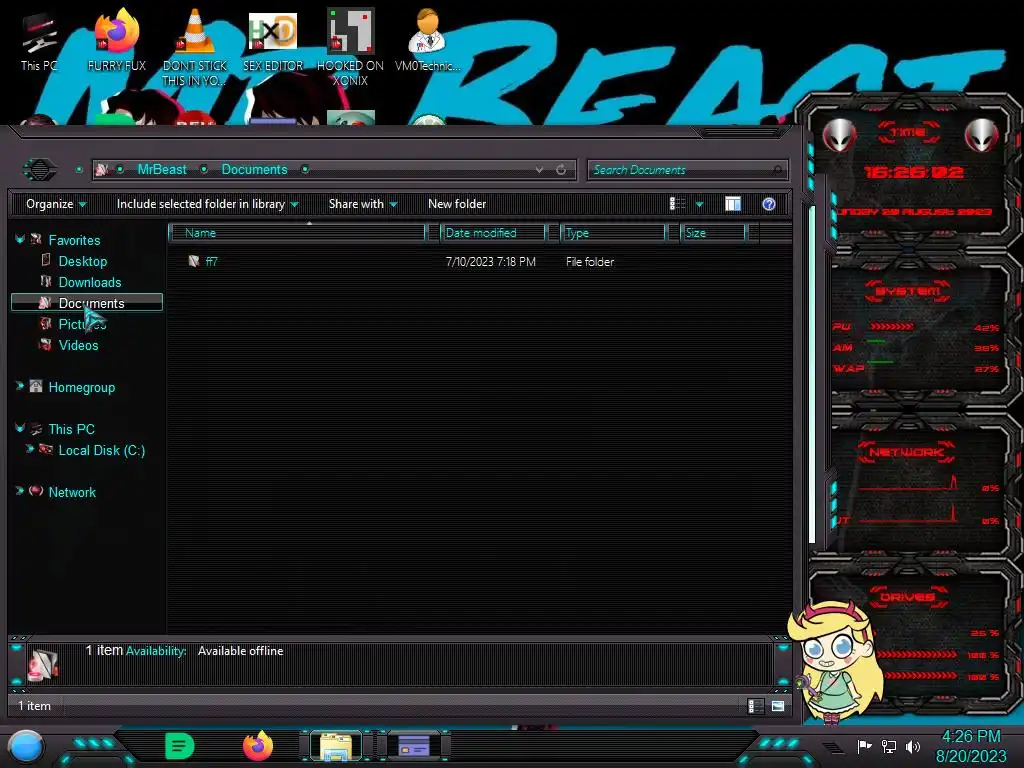Open Include selected folder in library menu

click(207, 204)
